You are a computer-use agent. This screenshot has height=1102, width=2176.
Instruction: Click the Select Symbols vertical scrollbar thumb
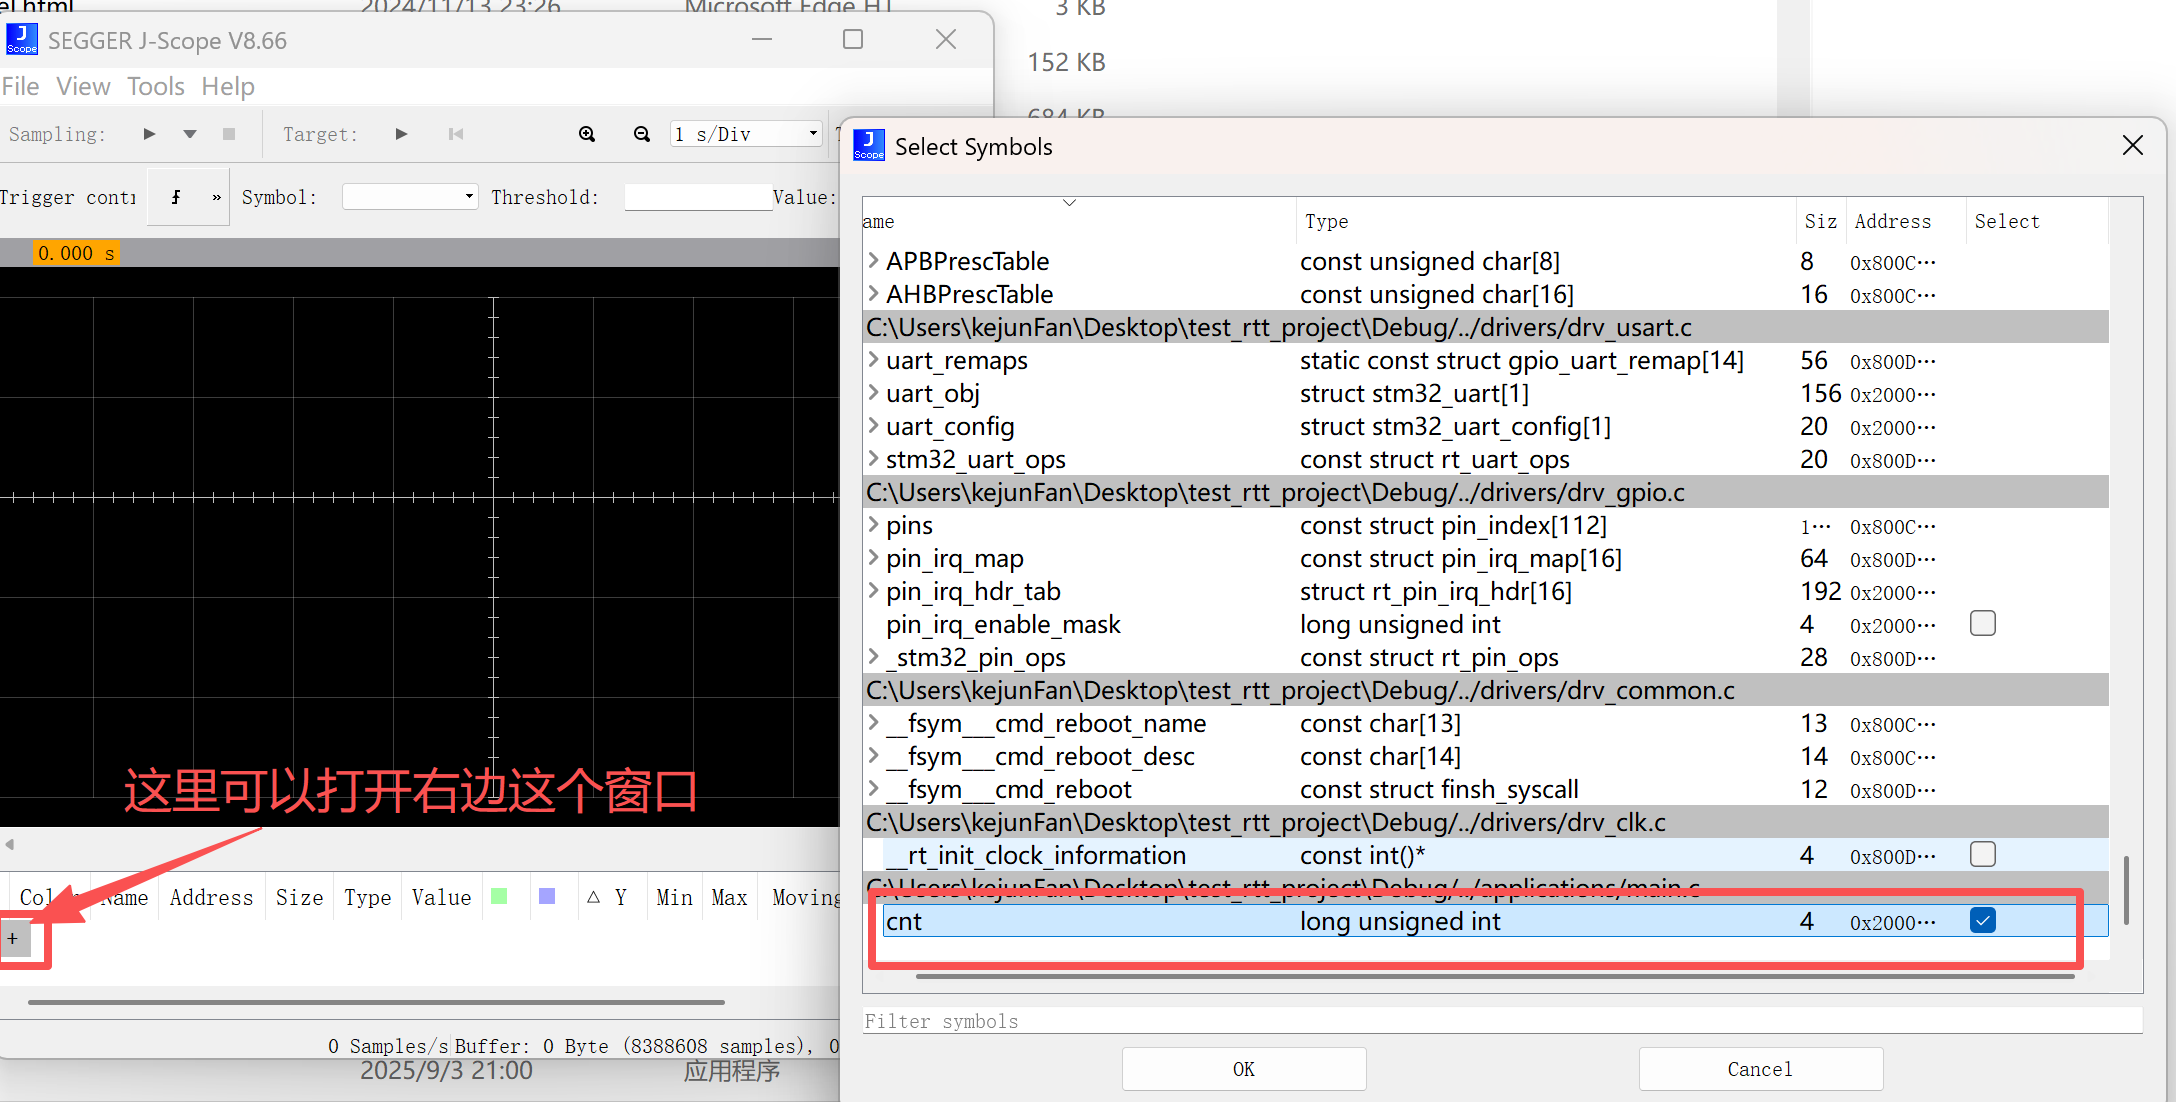(x=2126, y=889)
